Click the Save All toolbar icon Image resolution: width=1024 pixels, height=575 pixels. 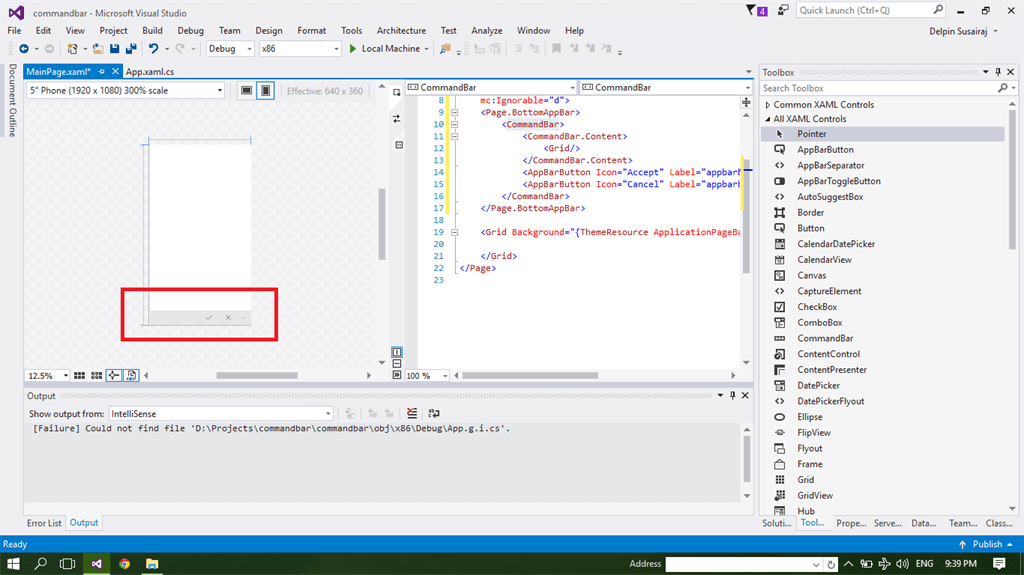click(131, 48)
